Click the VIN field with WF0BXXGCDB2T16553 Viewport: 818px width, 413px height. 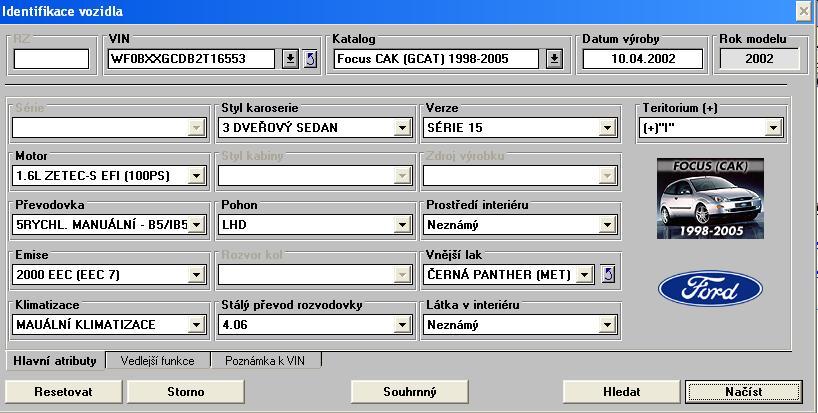click(x=191, y=59)
